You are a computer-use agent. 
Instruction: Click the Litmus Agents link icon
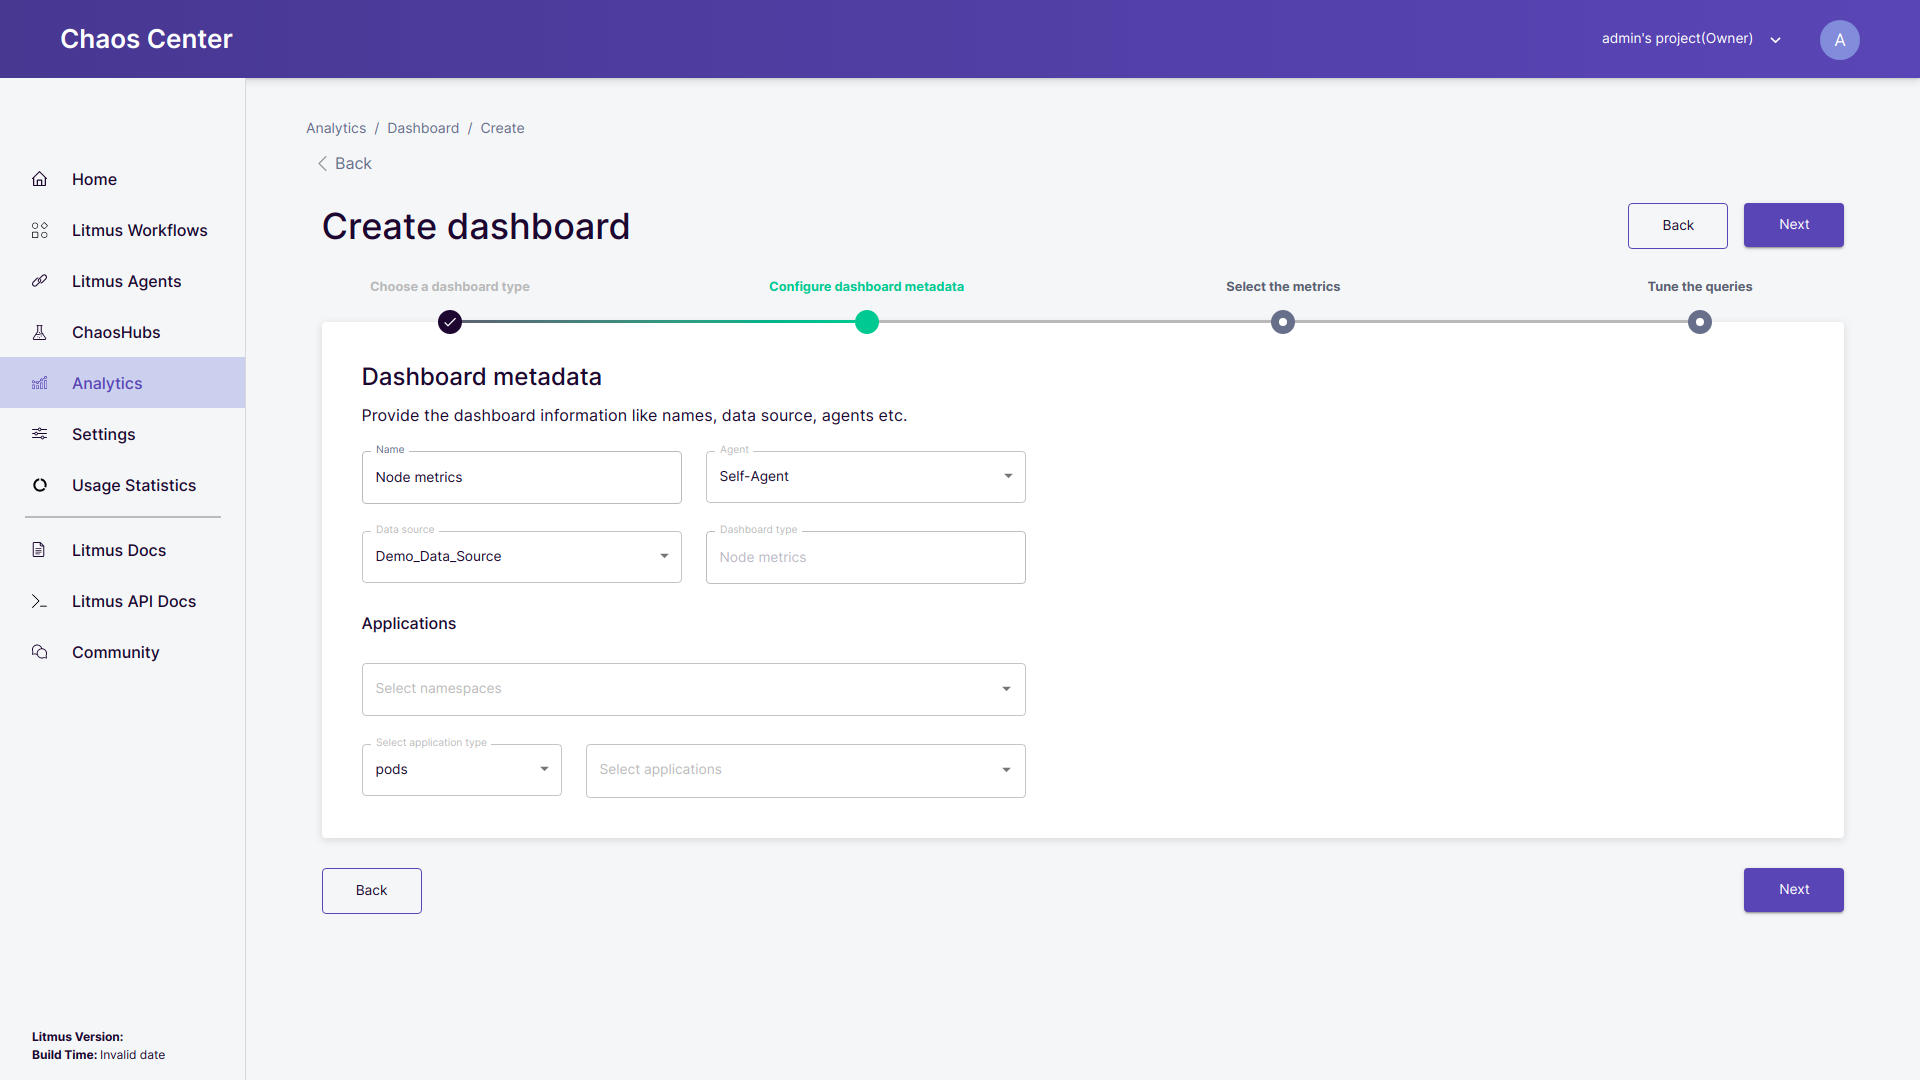[x=40, y=281]
